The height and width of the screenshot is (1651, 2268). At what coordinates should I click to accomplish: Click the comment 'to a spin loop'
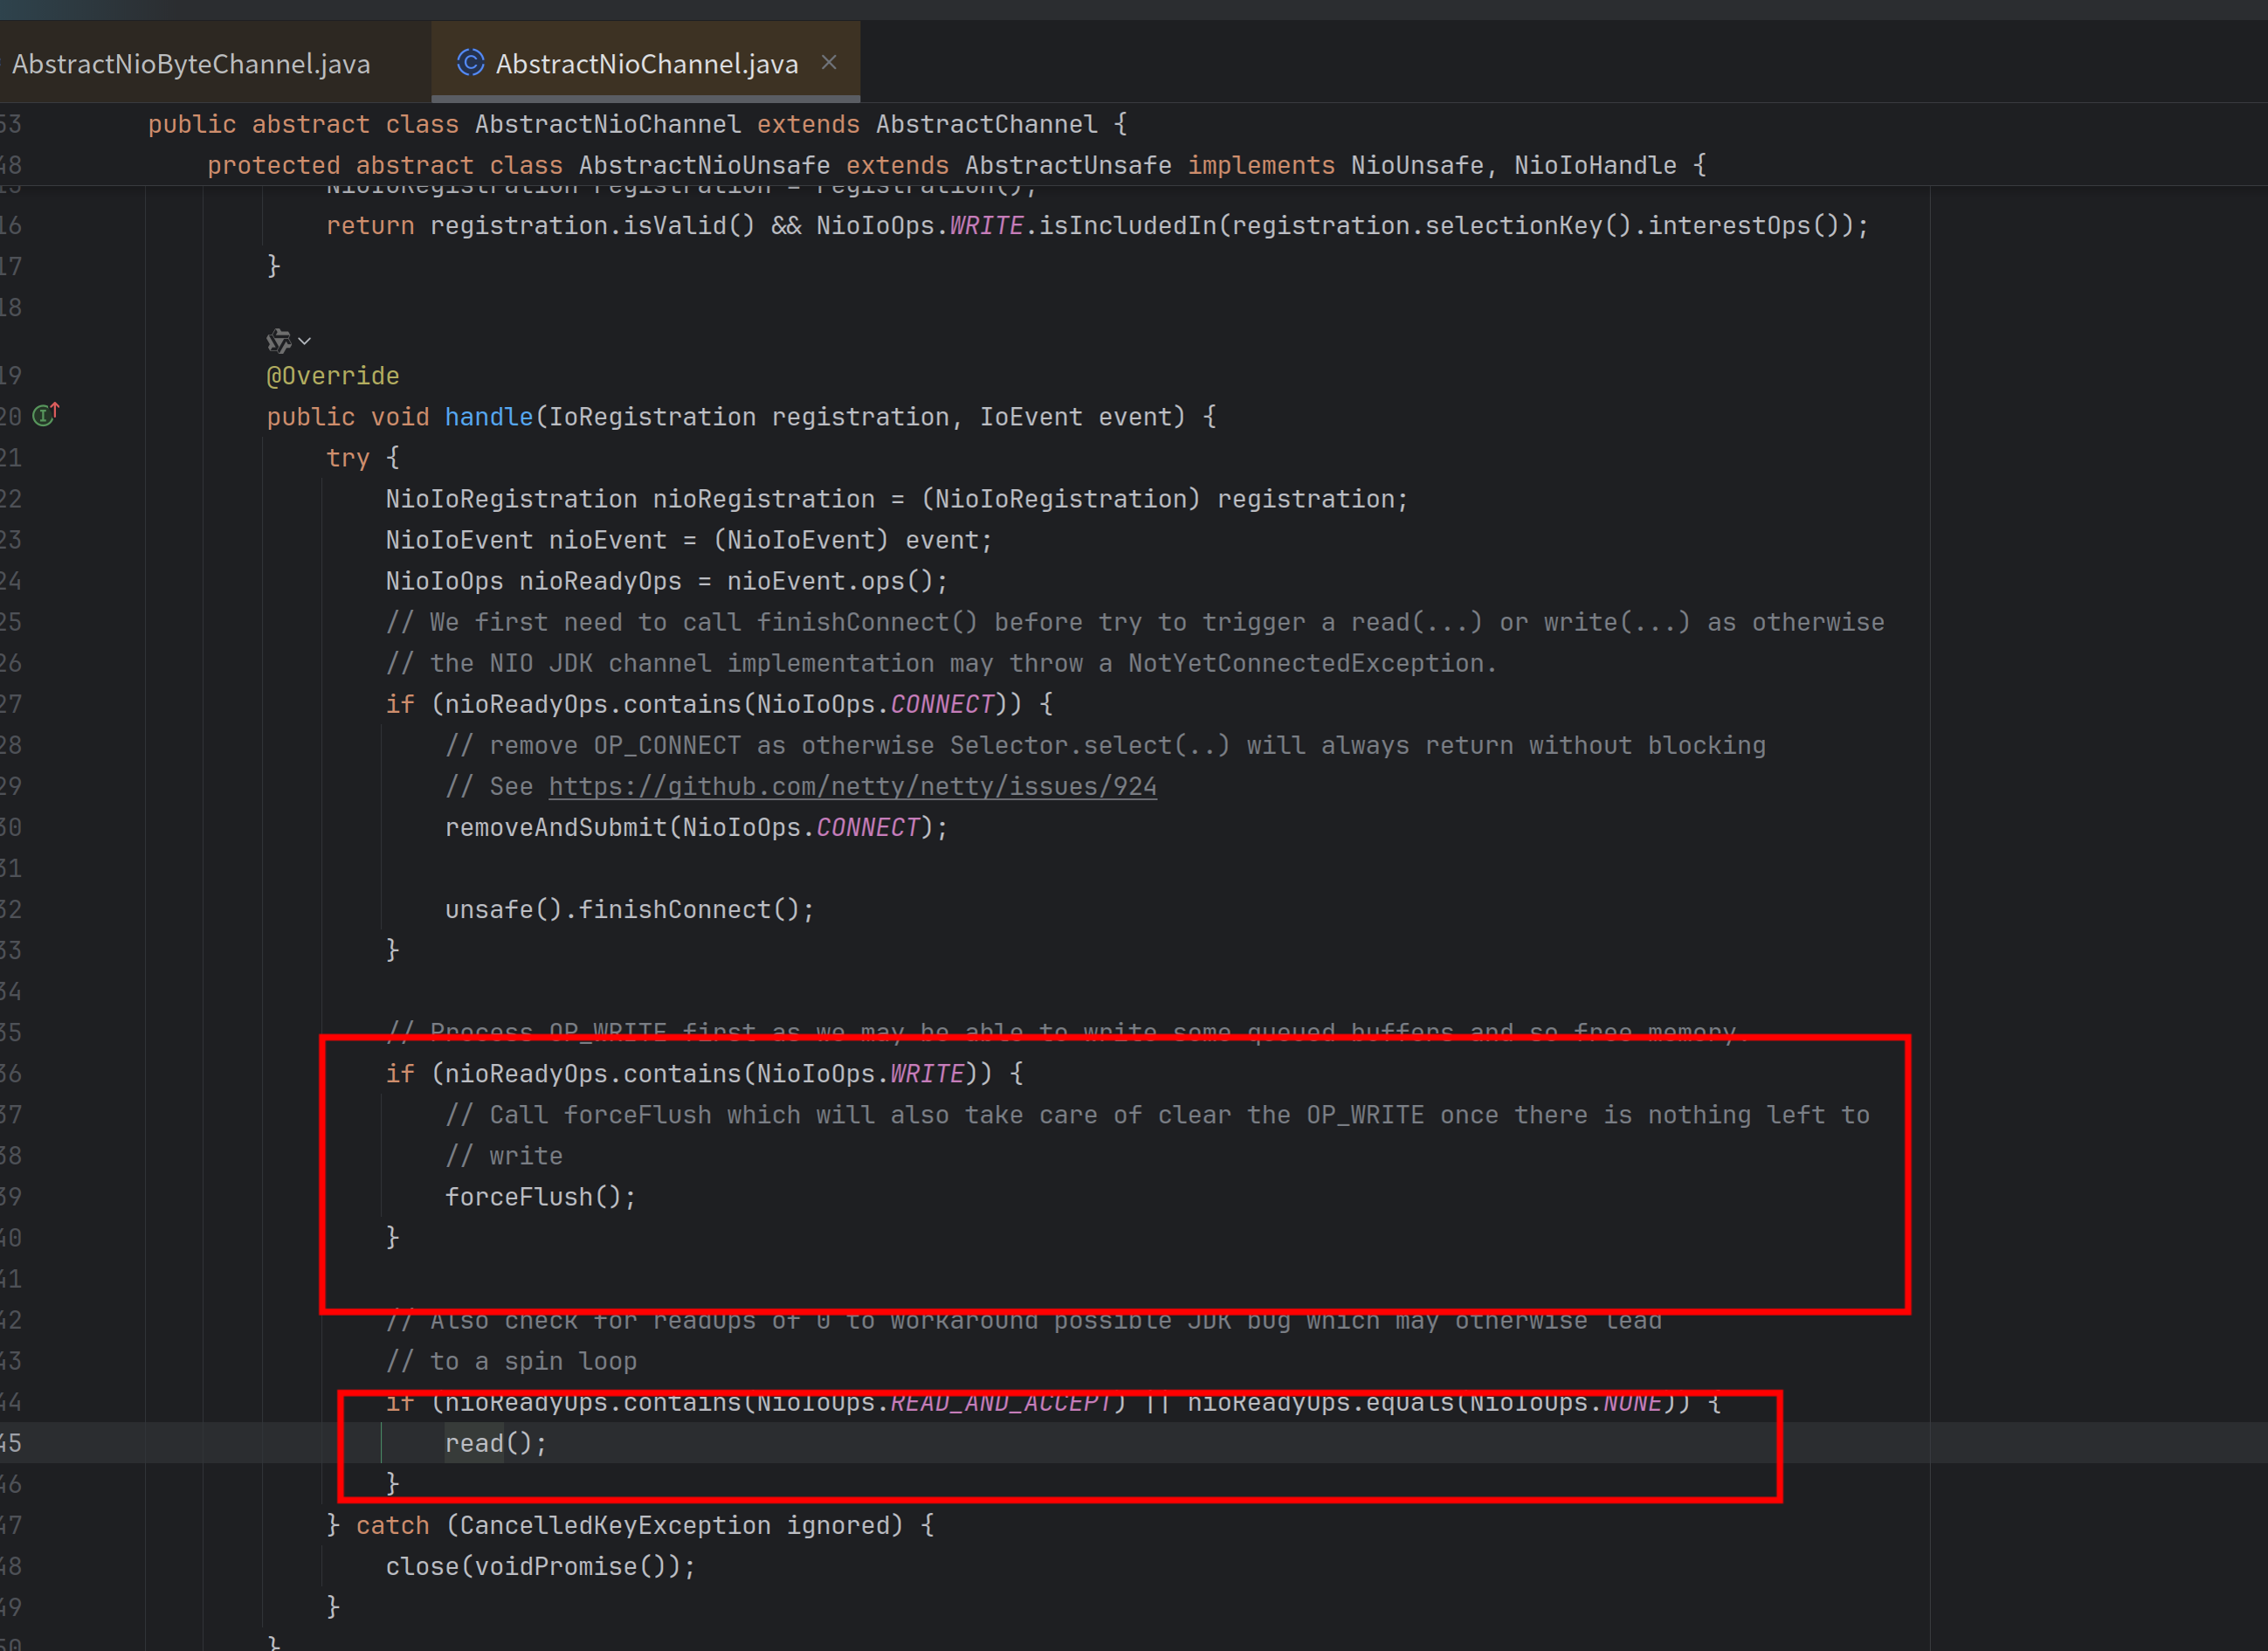pyautogui.click(x=511, y=1361)
